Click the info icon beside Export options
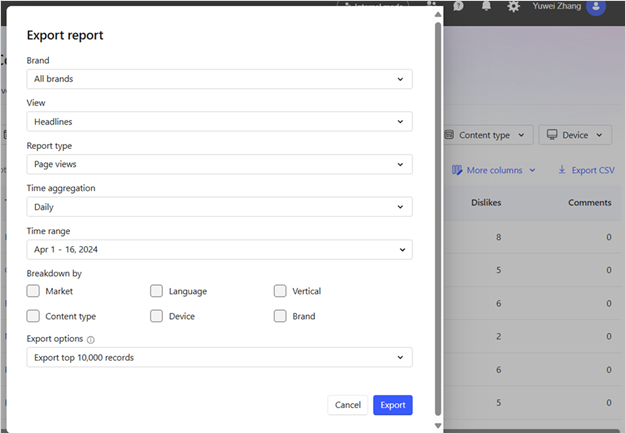626x434 pixels. pos(91,340)
